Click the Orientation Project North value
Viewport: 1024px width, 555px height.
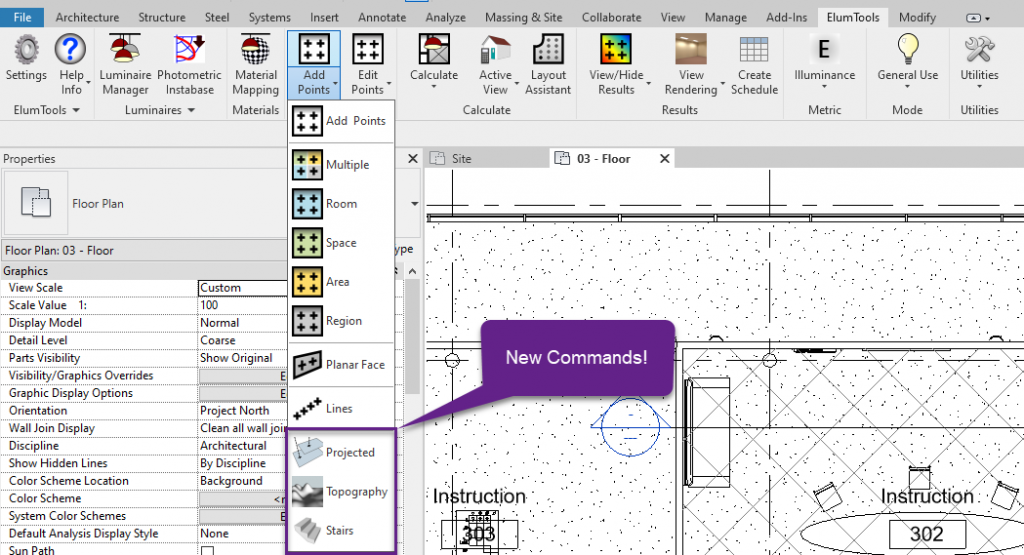tap(243, 411)
